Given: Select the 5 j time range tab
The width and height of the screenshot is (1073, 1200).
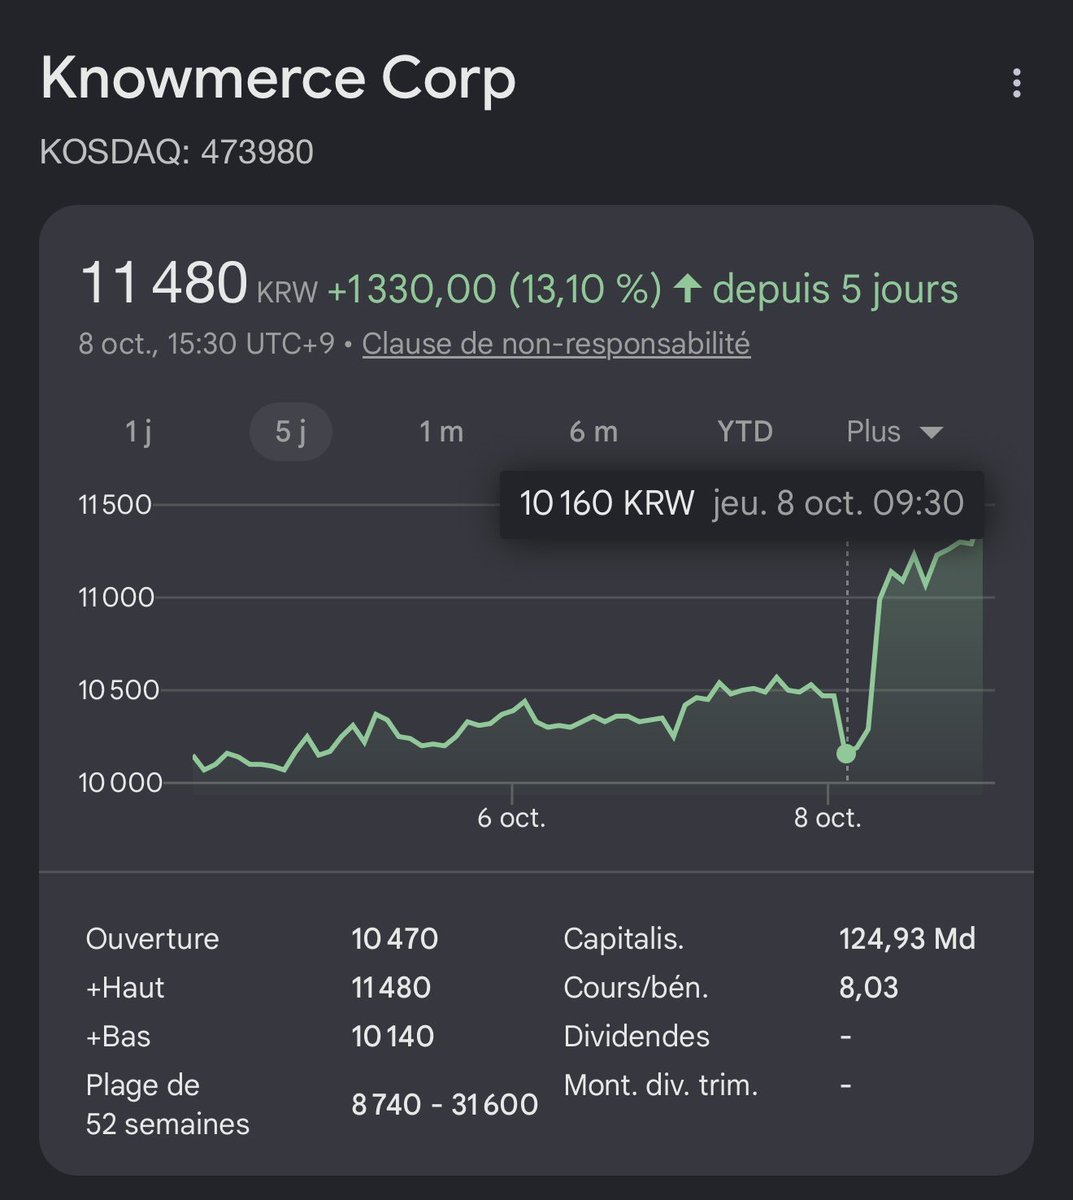Looking at the screenshot, I should pos(290,432).
